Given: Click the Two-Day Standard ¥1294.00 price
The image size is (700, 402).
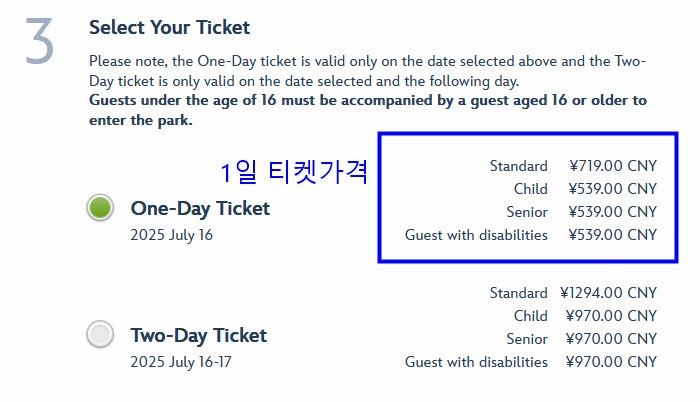Looking at the screenshot, I should coord(608,293).
